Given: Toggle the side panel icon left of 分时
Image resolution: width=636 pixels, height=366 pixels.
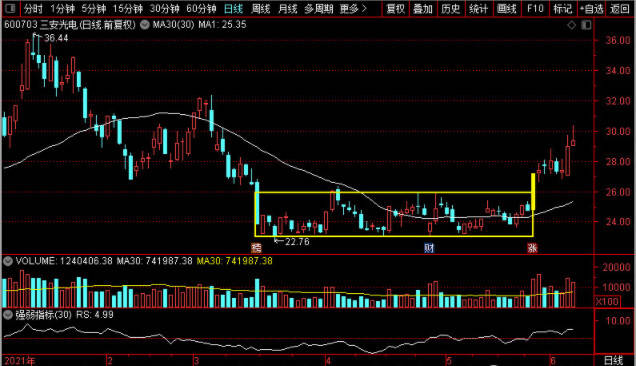Looking at the screenshot, I should (x=11, y=8).
